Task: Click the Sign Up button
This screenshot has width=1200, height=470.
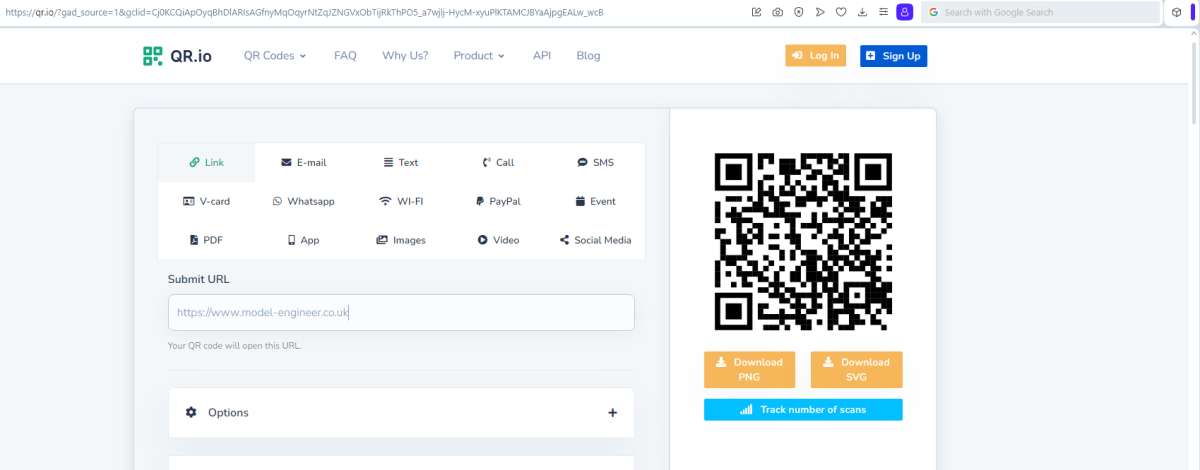Action: 893,56
